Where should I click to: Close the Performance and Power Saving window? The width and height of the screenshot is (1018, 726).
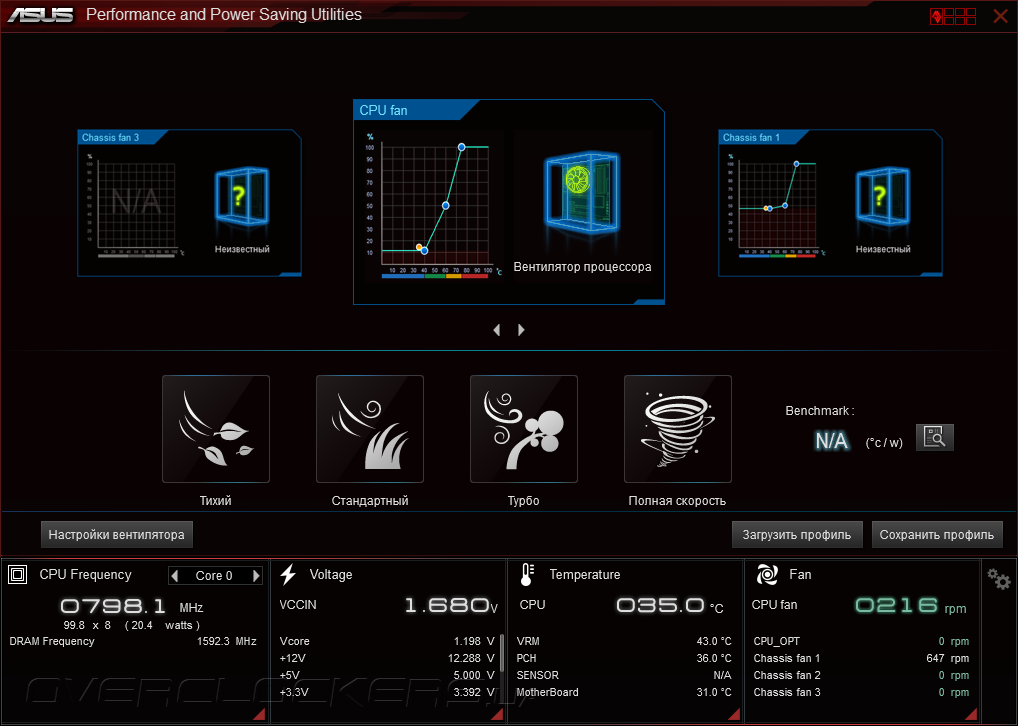(x=1000, y=16)
